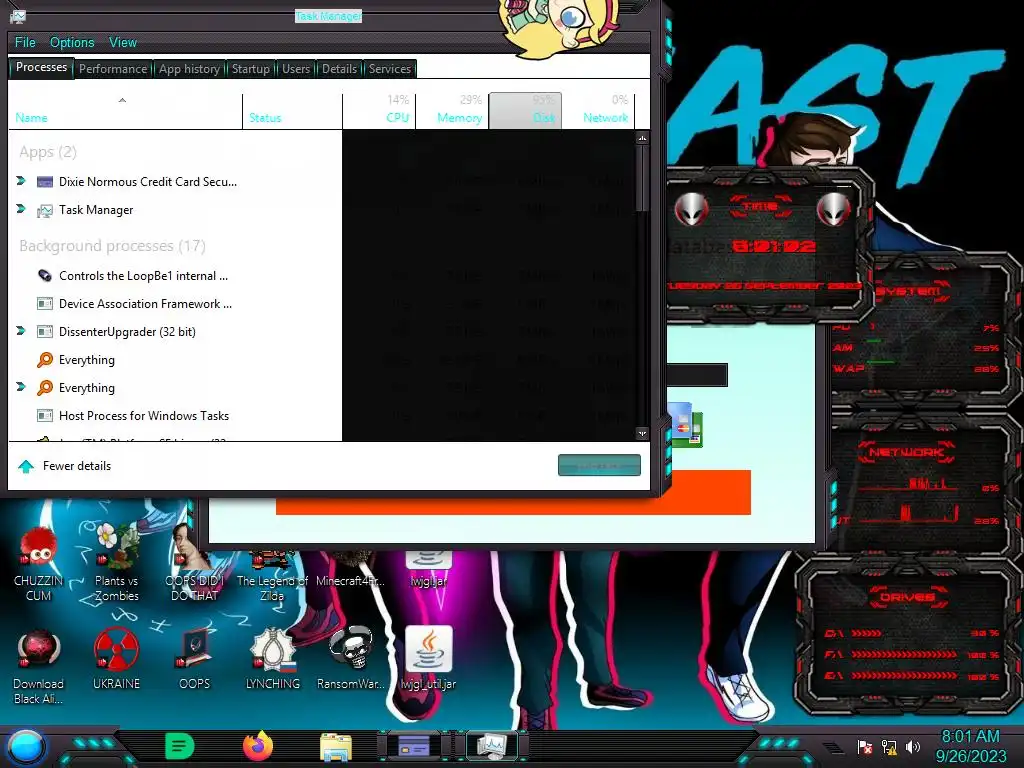The height and width of the screenshot is (768, 1024).
Task: Open the View menu in Task Manager
Action: coord(123,42)
